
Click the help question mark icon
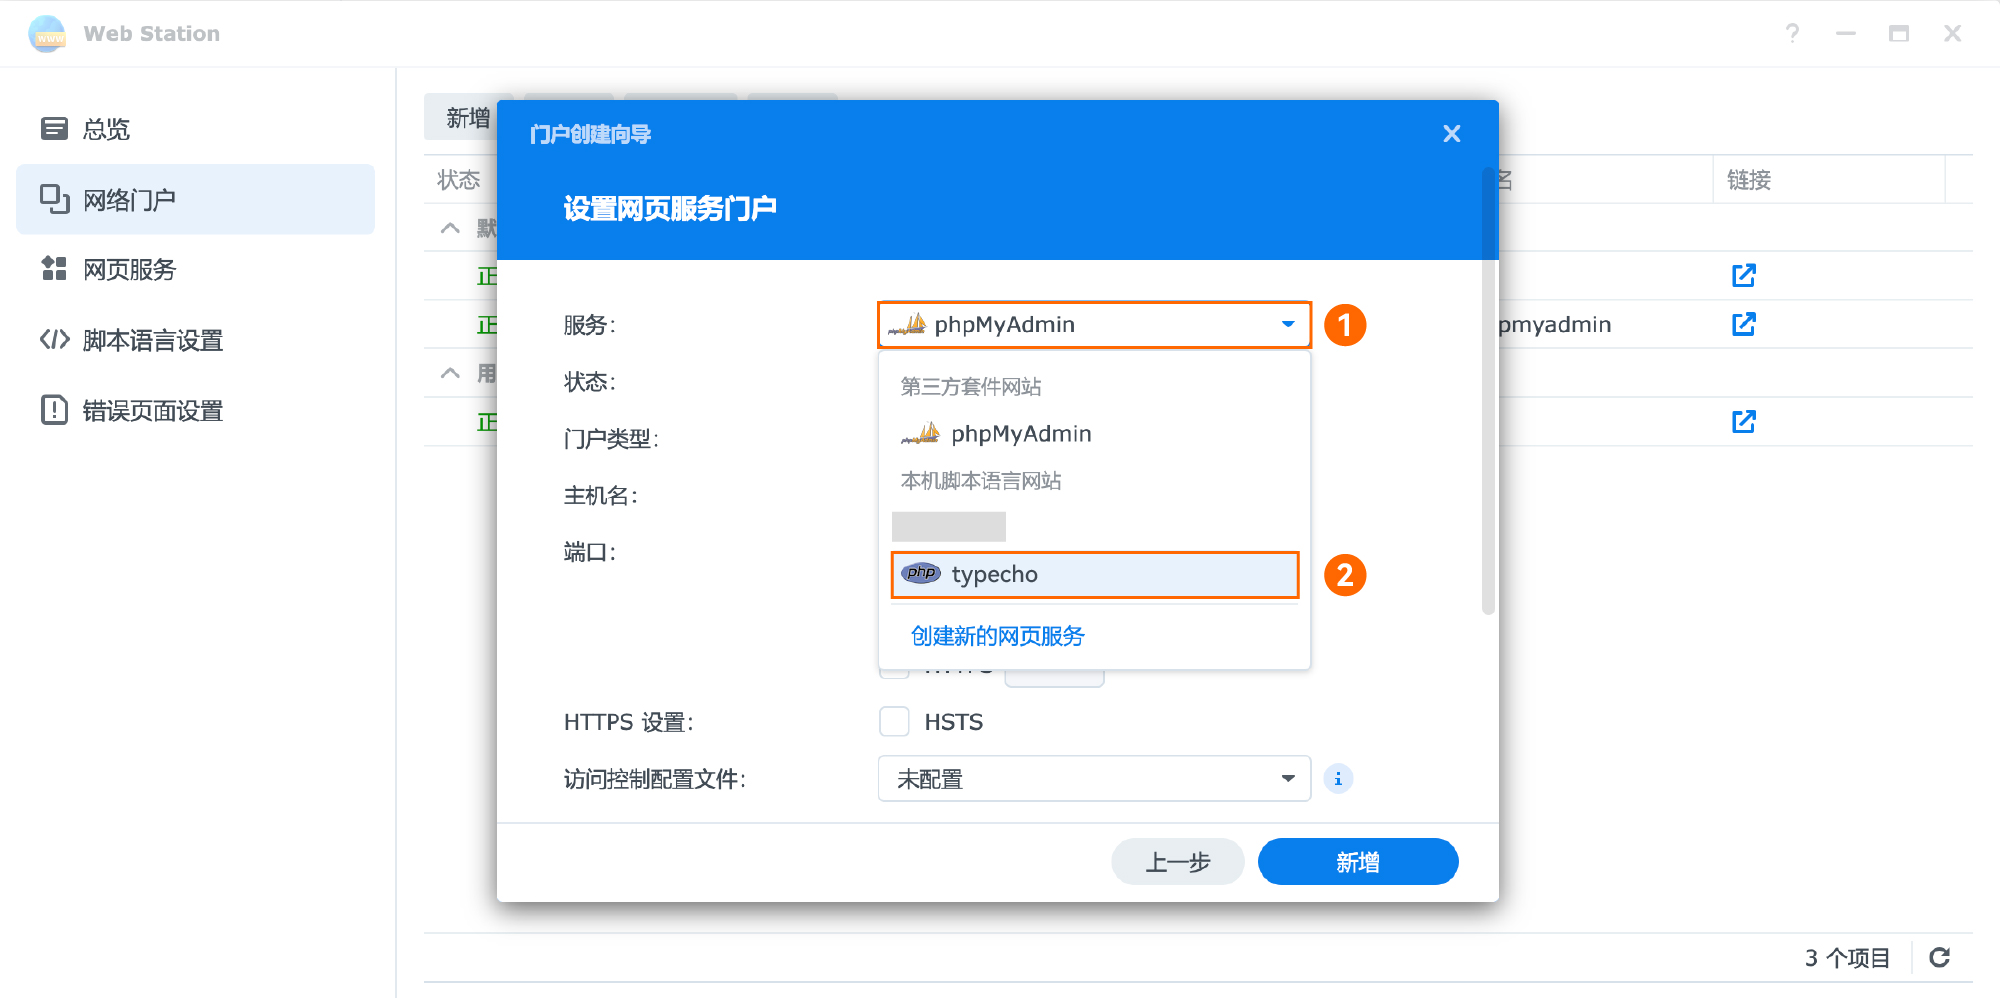(1792, 34)
